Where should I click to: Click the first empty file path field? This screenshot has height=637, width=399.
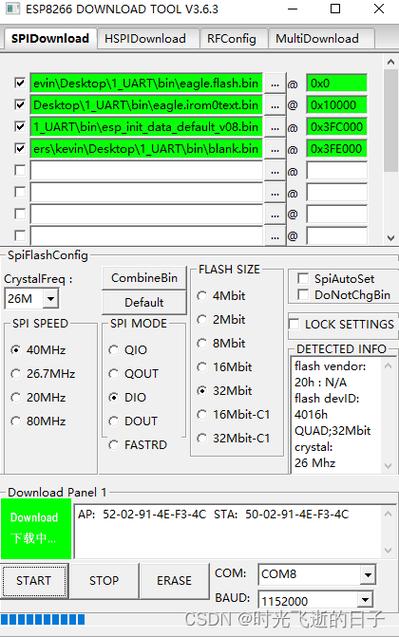coord(146,170)
